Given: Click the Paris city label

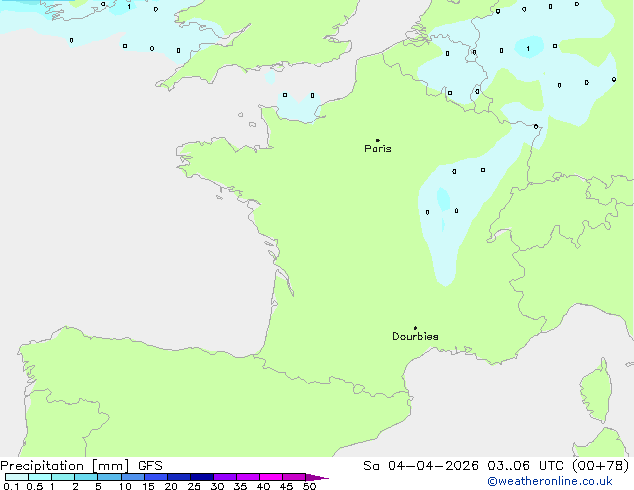Looking at the screenshot, I should (x=378, y=148).
